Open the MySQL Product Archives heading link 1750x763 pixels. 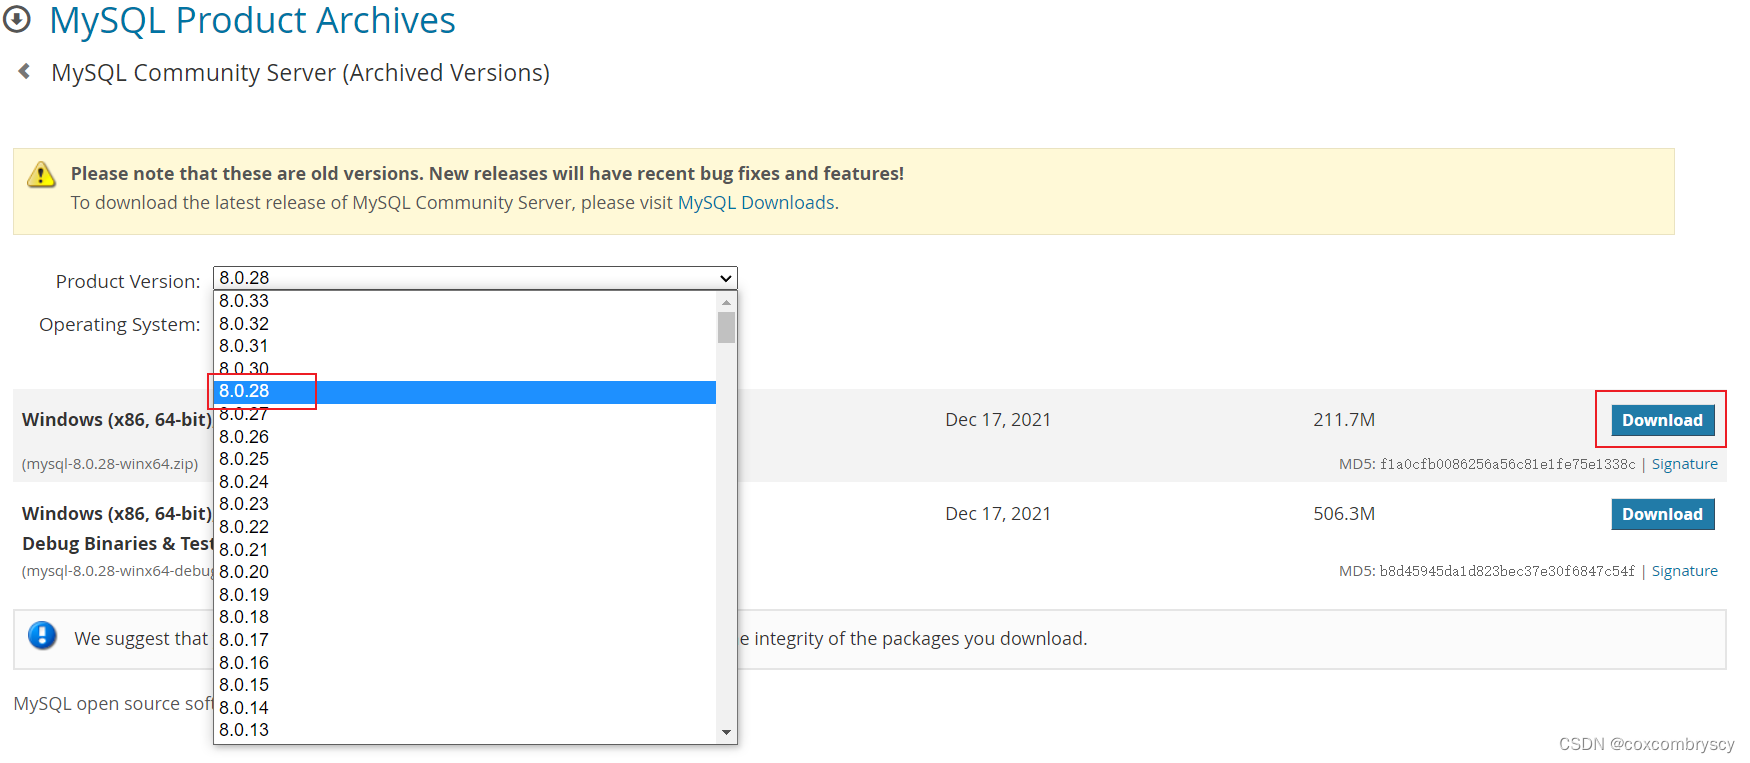pyautogui.click(x=252, y=20)
